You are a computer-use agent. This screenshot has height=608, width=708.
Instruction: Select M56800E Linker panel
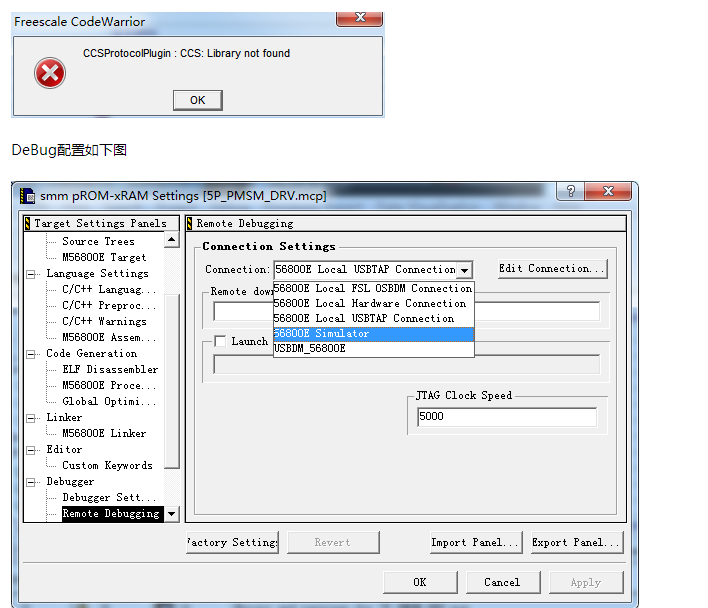[x=104, y=433]
